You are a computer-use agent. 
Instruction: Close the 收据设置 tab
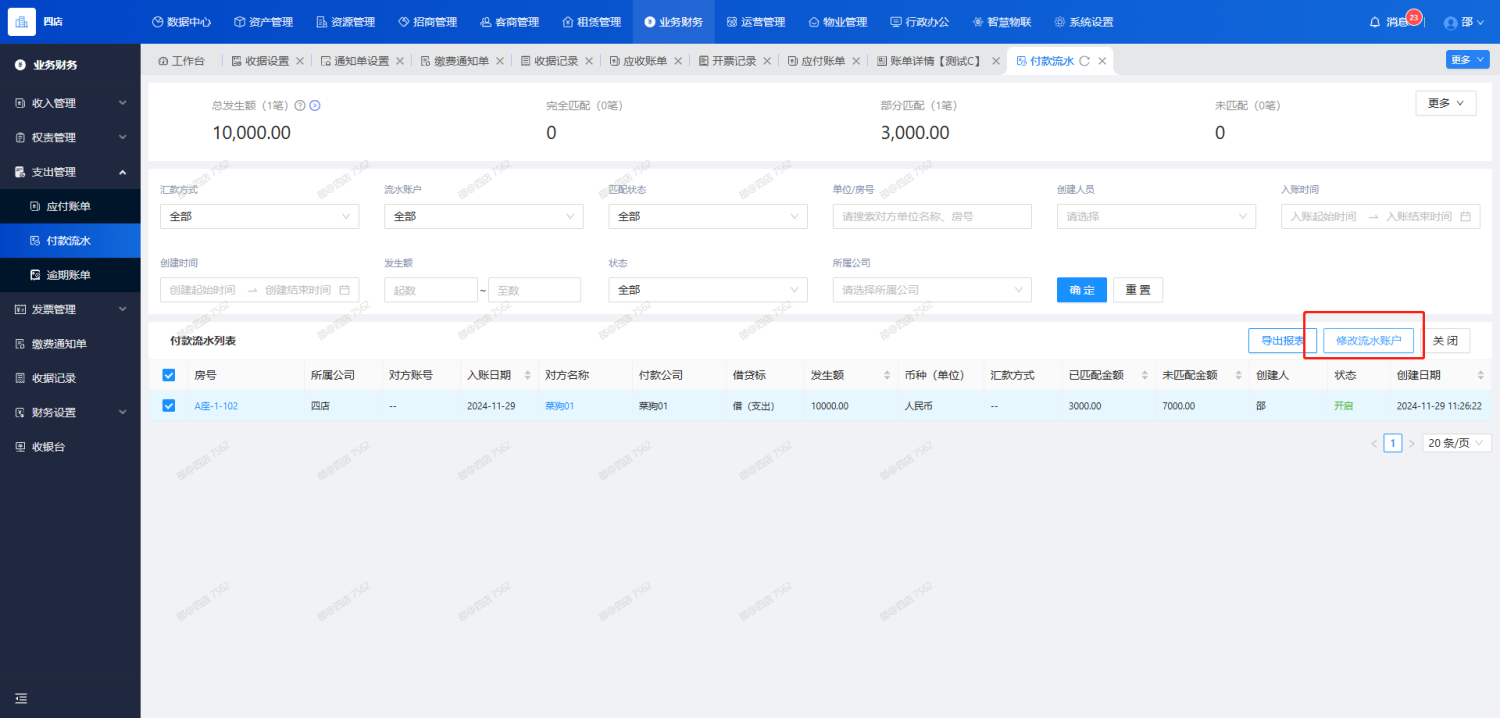click(300, 61)
